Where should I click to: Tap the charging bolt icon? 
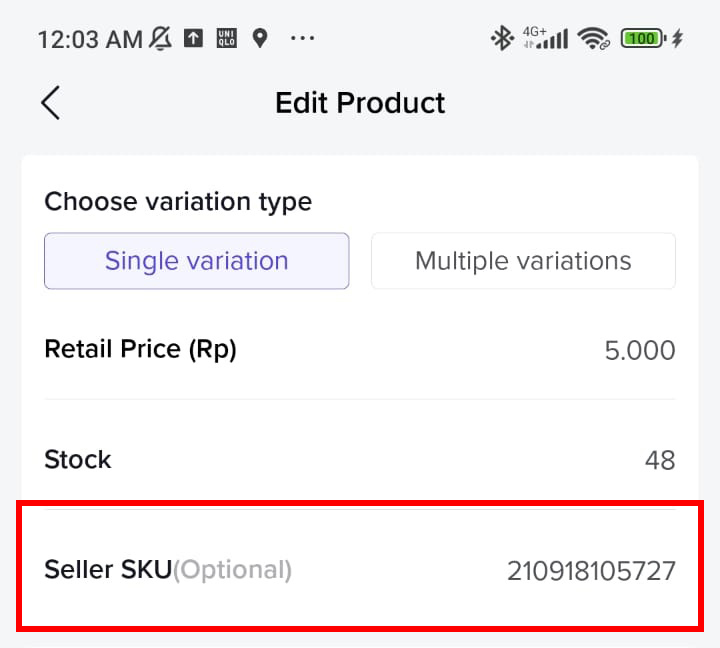point(677,38)
